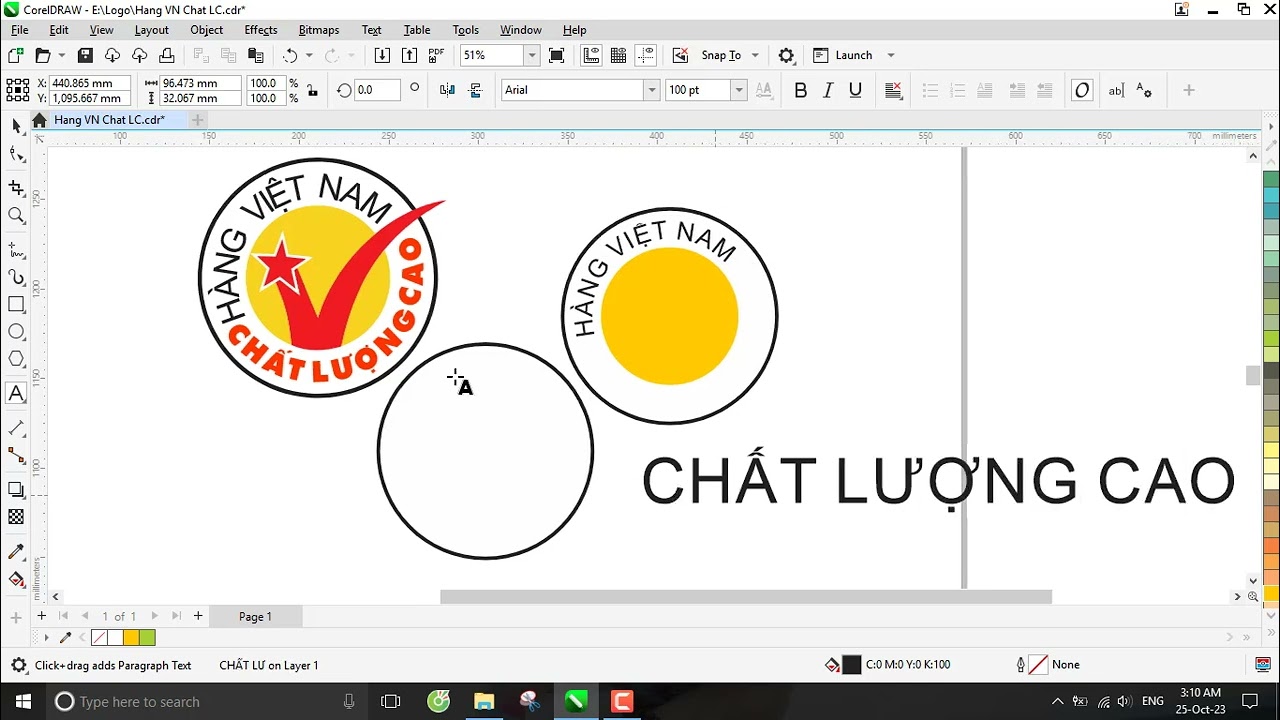Toggle the lock ratio padlock
This screenshot has width=1280, height=720.
pos(313,91)
